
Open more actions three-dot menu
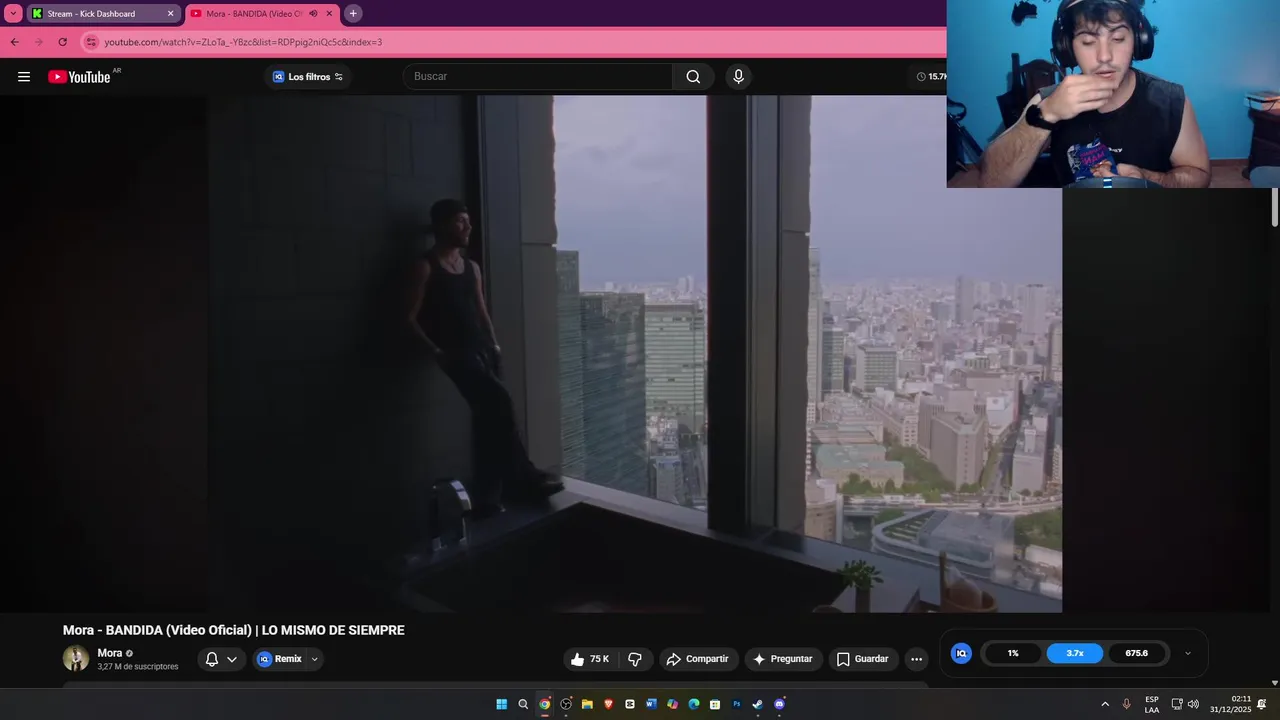point(916,659)
